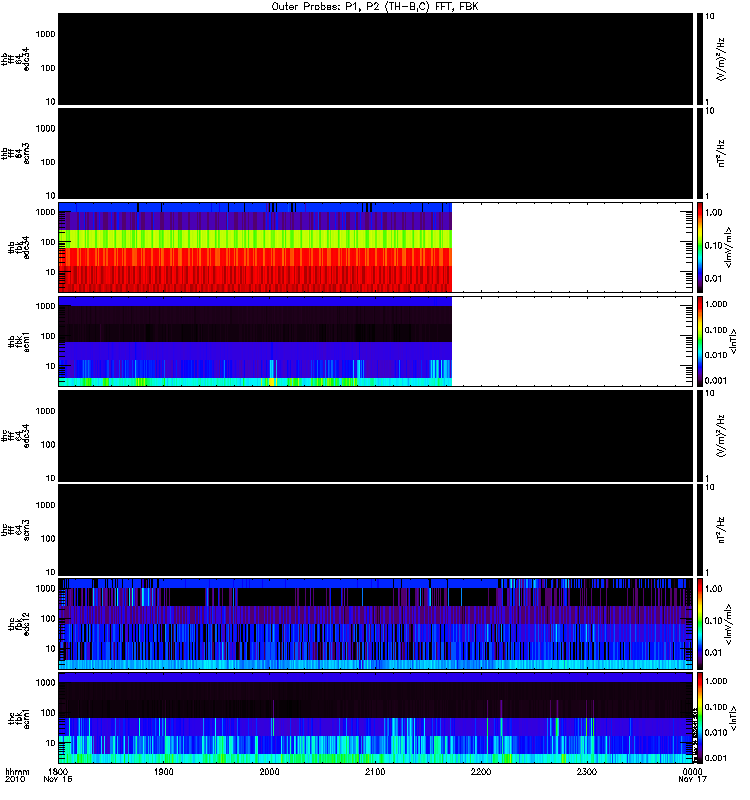Click the 2300 time axis label
Viewport: 750px width, 800px height.
click(x=587, y=771)
